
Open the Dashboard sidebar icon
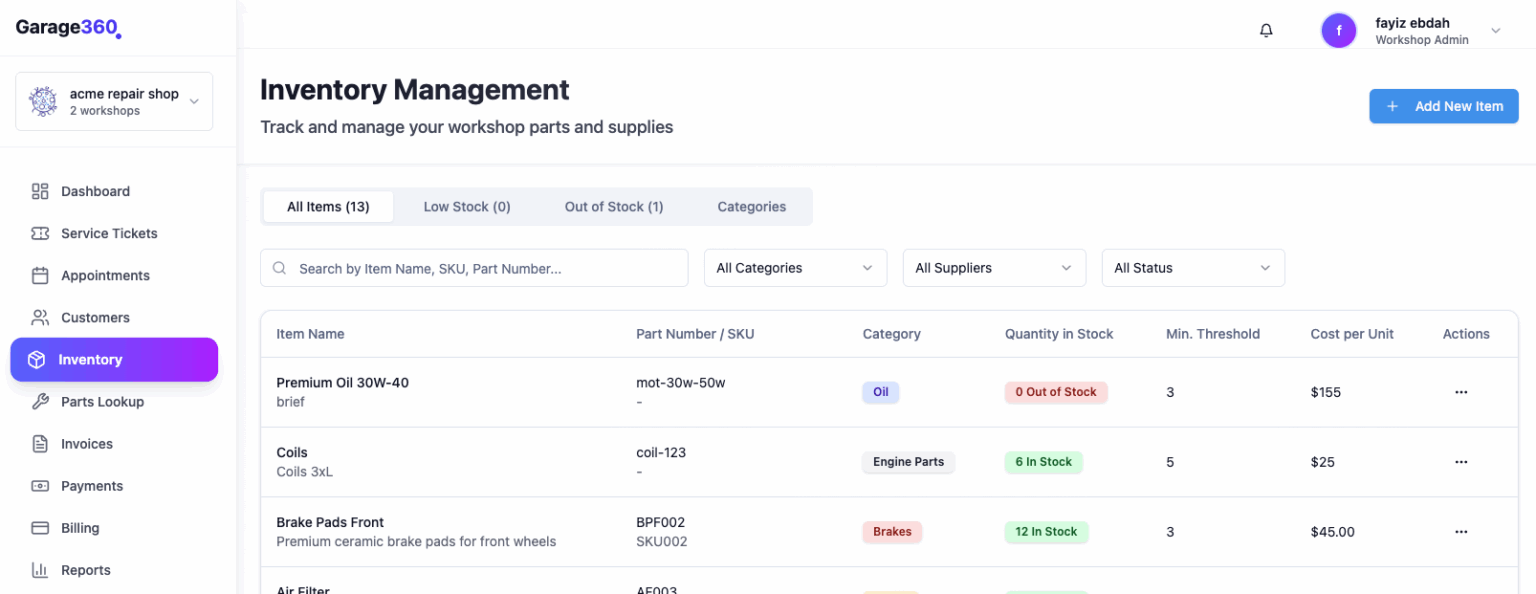[40, 191]
